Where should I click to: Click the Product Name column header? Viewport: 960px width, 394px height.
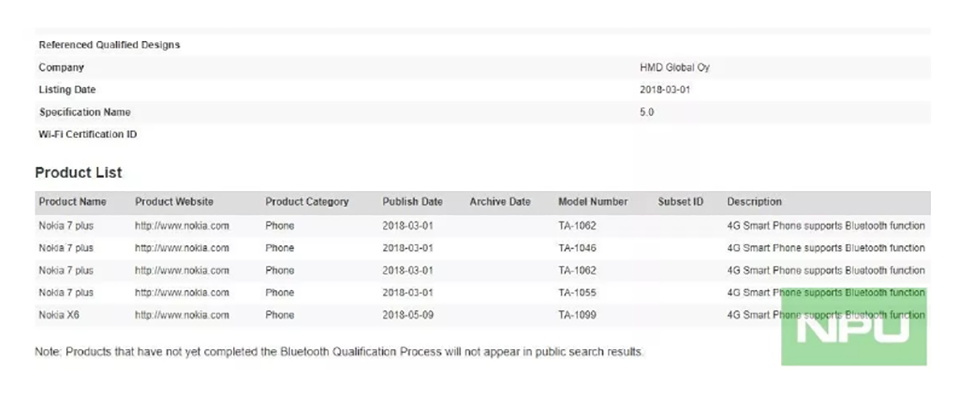pos(72,202)
